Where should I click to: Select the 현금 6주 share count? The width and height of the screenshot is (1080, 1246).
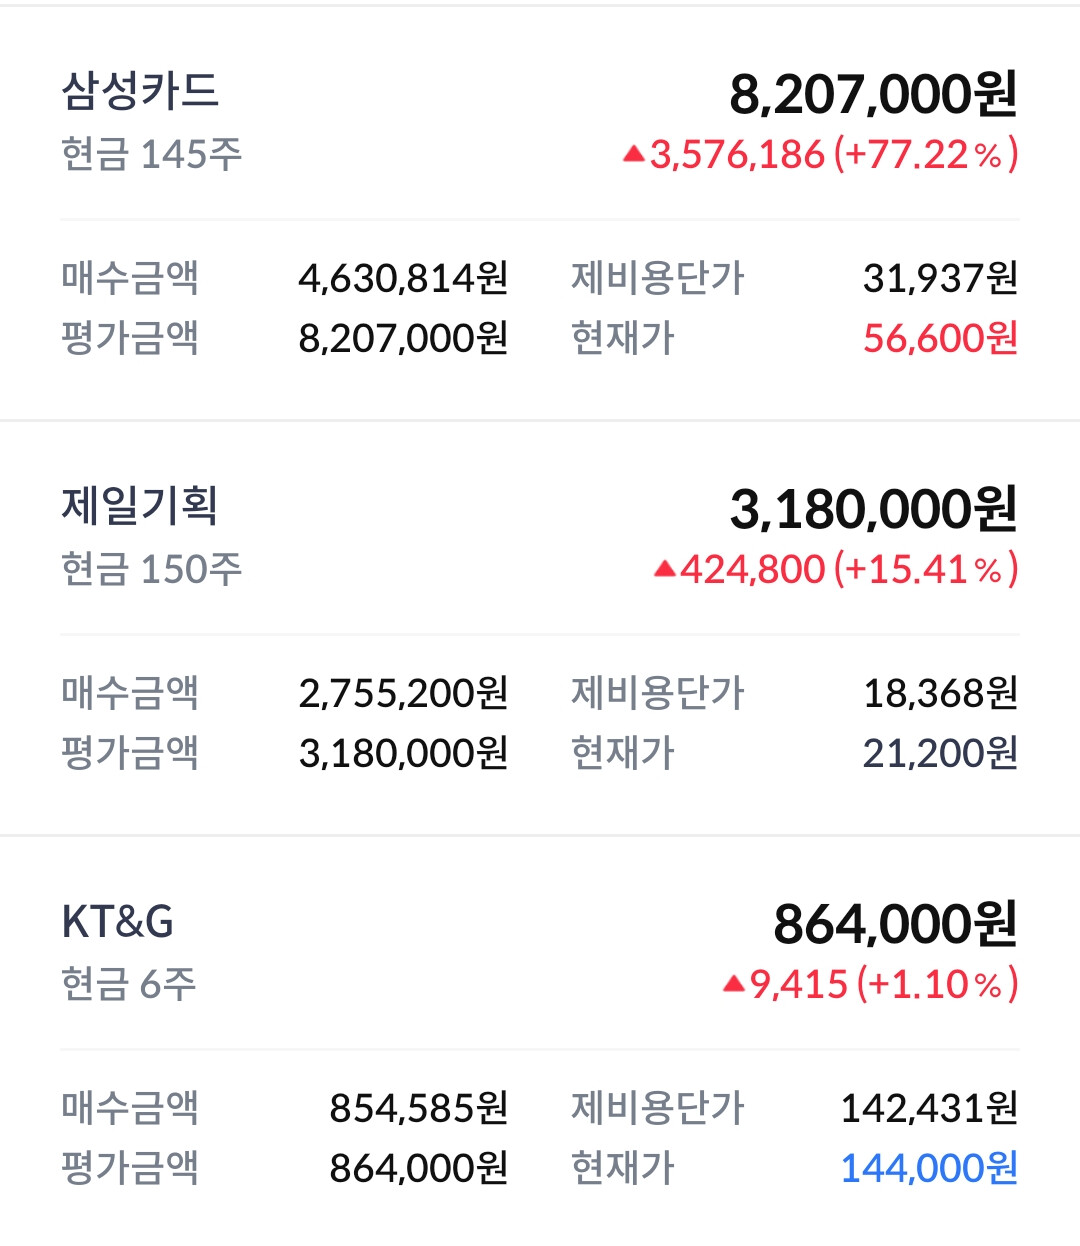(x=128, y=984)
